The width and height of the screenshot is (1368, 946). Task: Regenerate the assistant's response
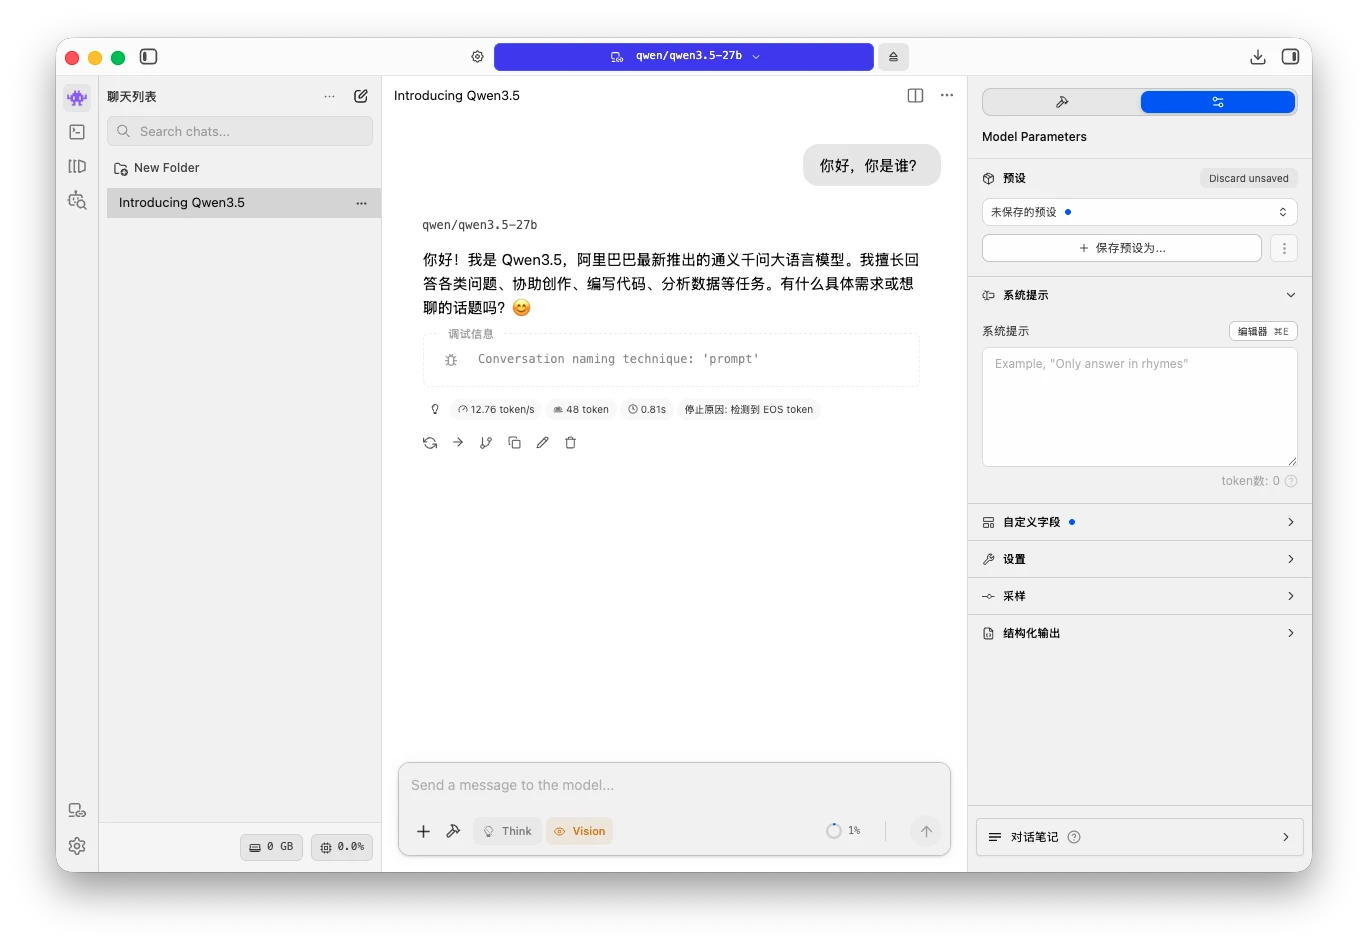[429, 442]
